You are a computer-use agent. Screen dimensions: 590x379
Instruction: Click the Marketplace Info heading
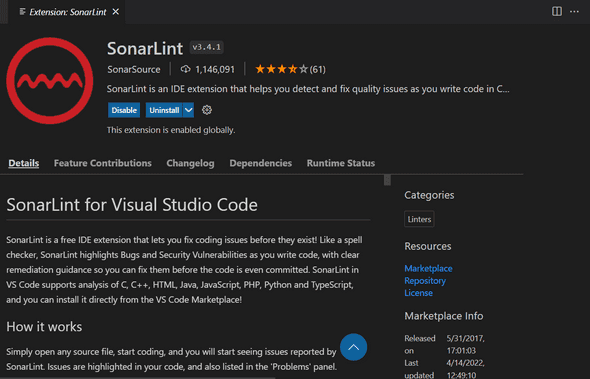point(444,316)
